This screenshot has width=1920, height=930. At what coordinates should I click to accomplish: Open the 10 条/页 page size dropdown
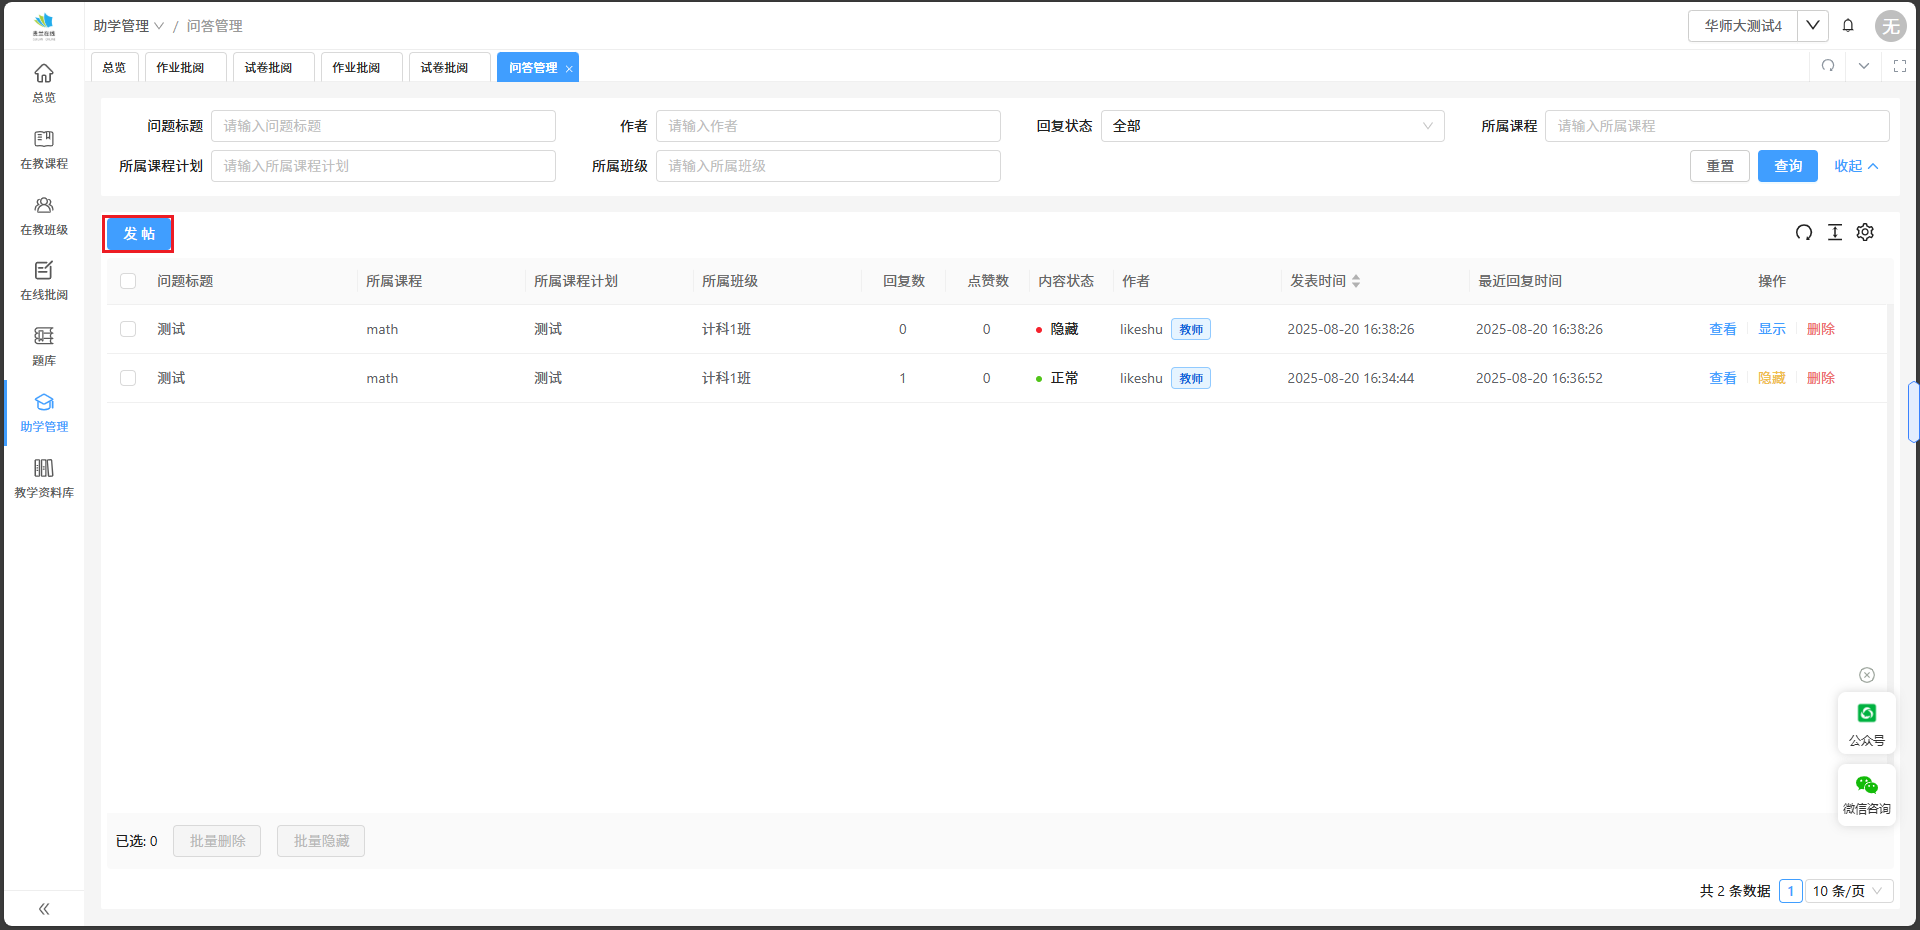pyautogui.click(x=1848, y=891)
